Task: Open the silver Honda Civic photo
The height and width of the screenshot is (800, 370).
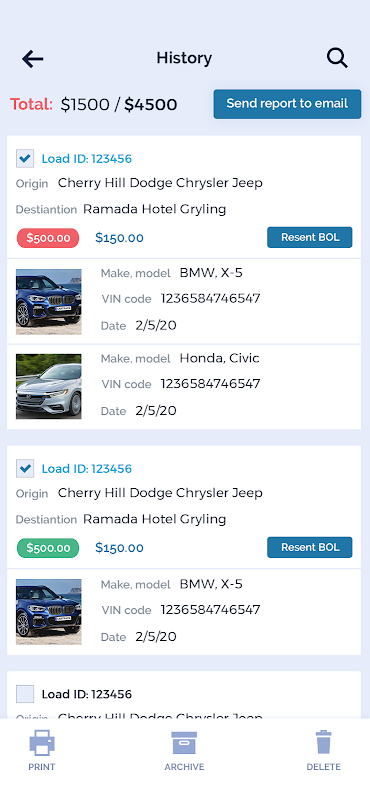Action: 48,387
